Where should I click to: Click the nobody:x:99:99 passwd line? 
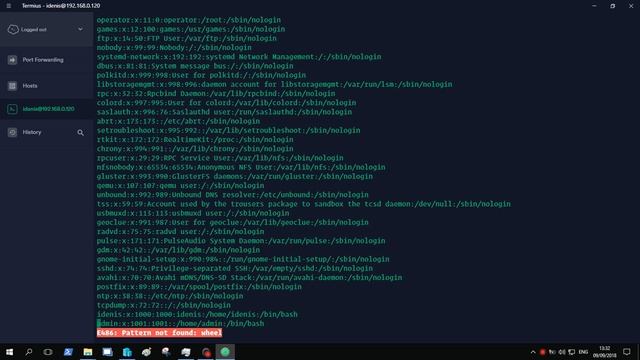174,48
